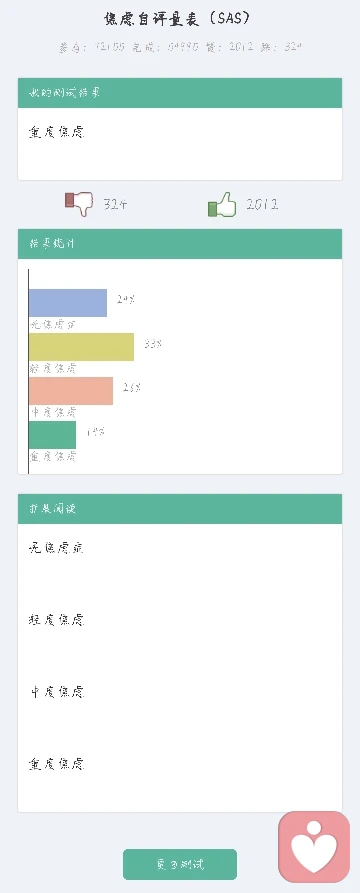
Task: Open the pink heart floating icon
Action: pos(314,847)
